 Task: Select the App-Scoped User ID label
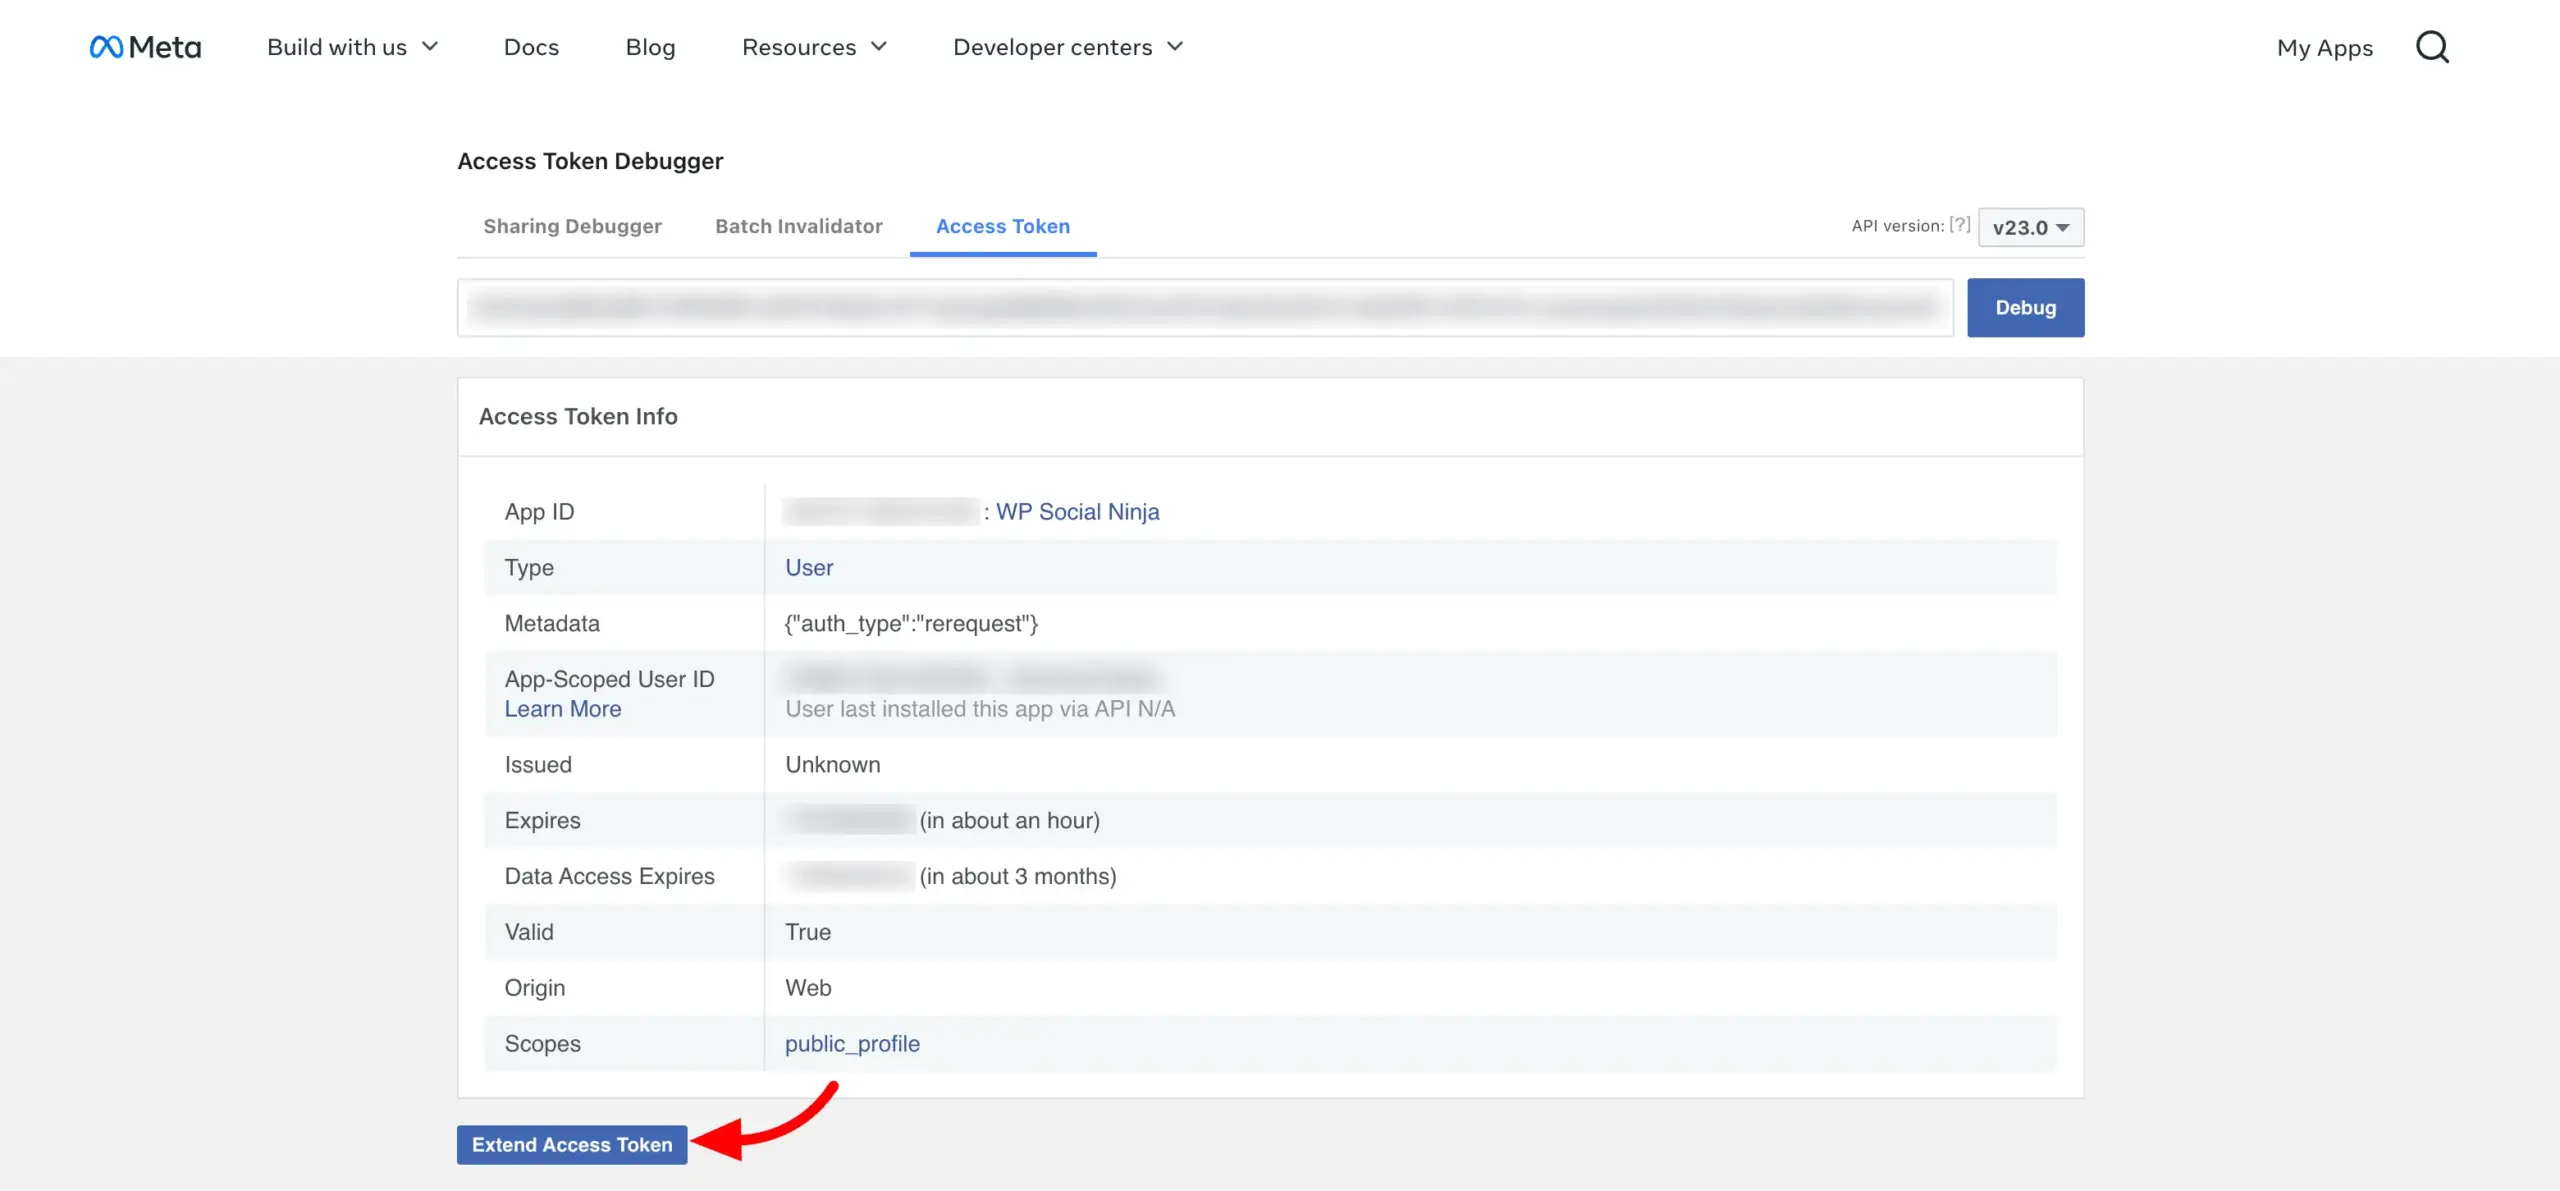point(609,680)
